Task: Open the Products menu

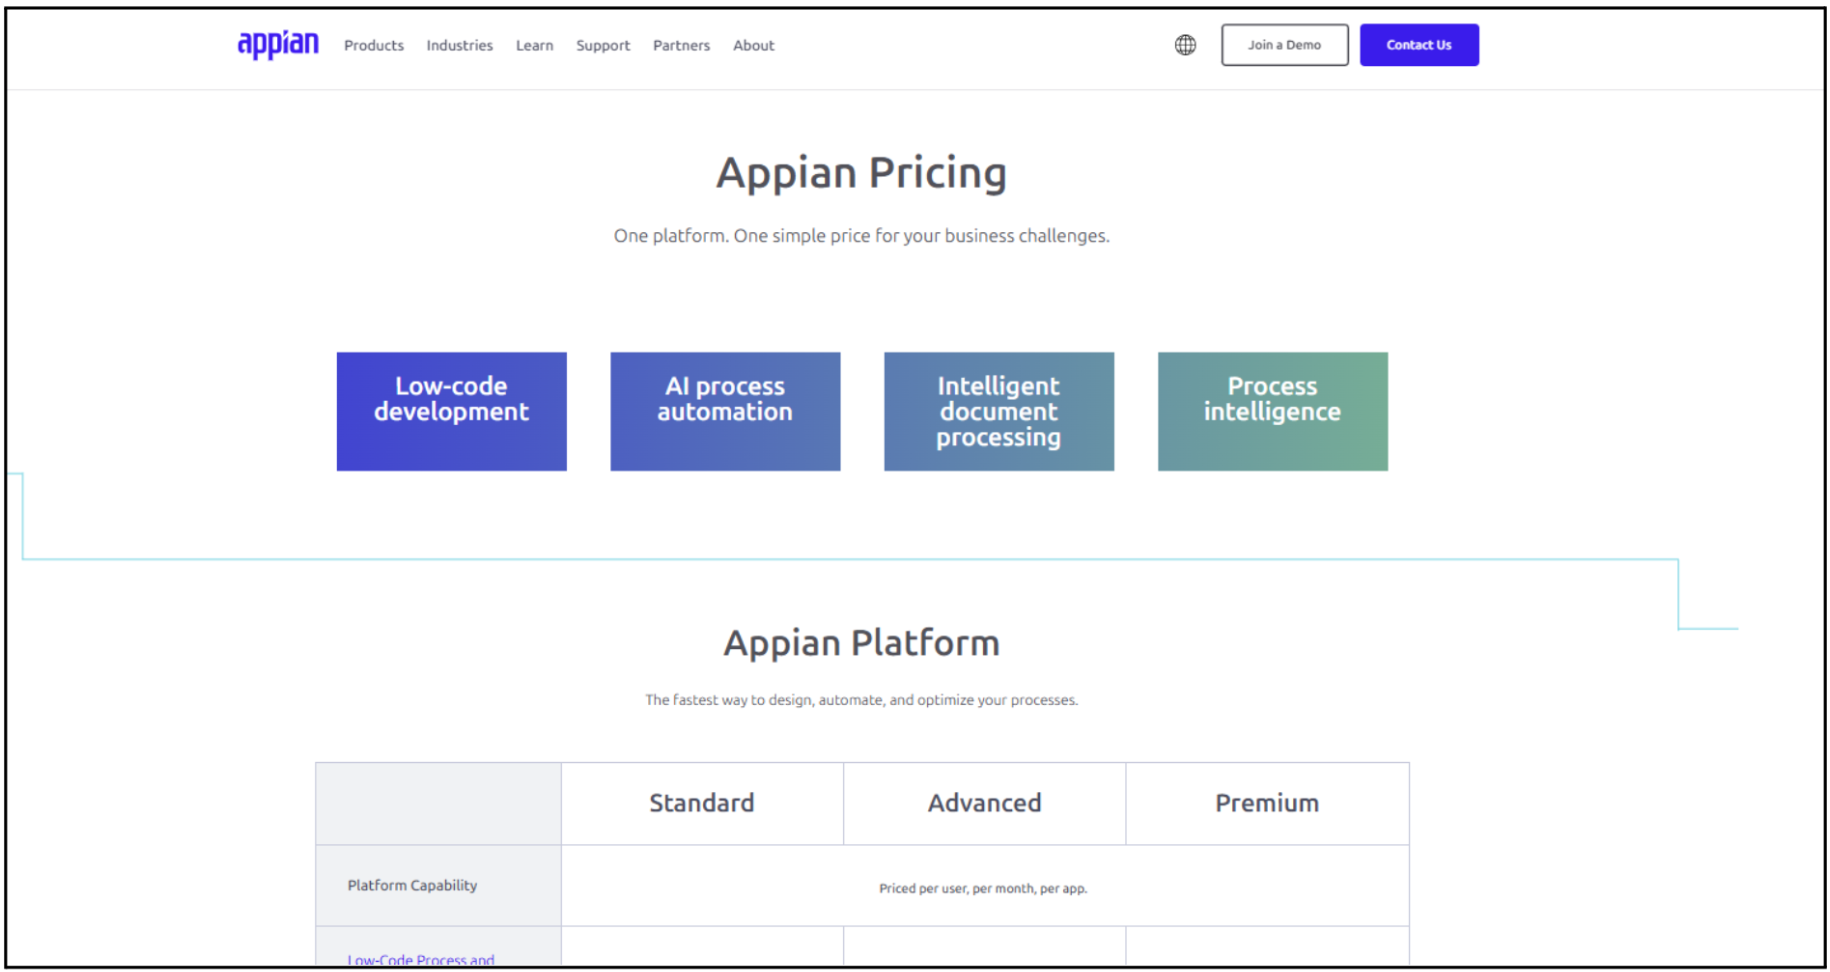Action: (373, 45)
